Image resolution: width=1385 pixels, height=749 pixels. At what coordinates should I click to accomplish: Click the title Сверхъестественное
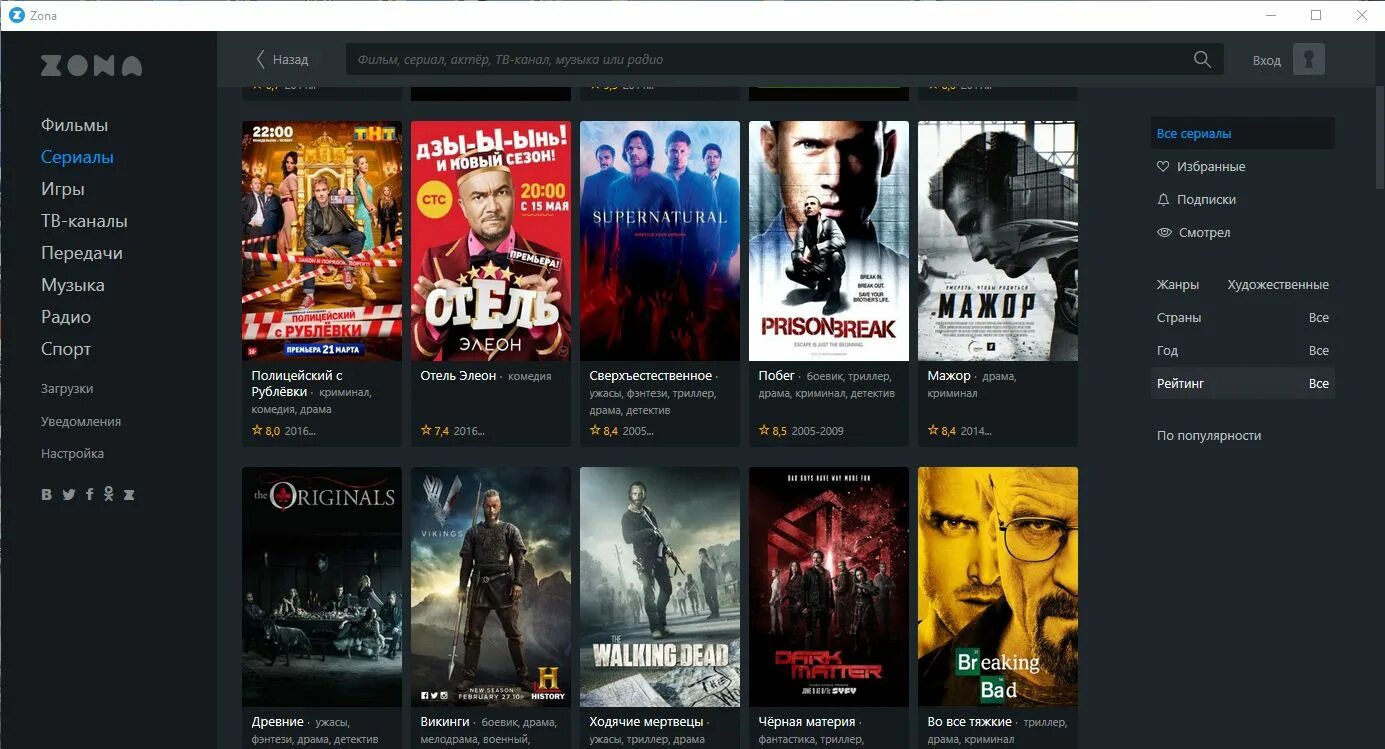tap(651, 376)
